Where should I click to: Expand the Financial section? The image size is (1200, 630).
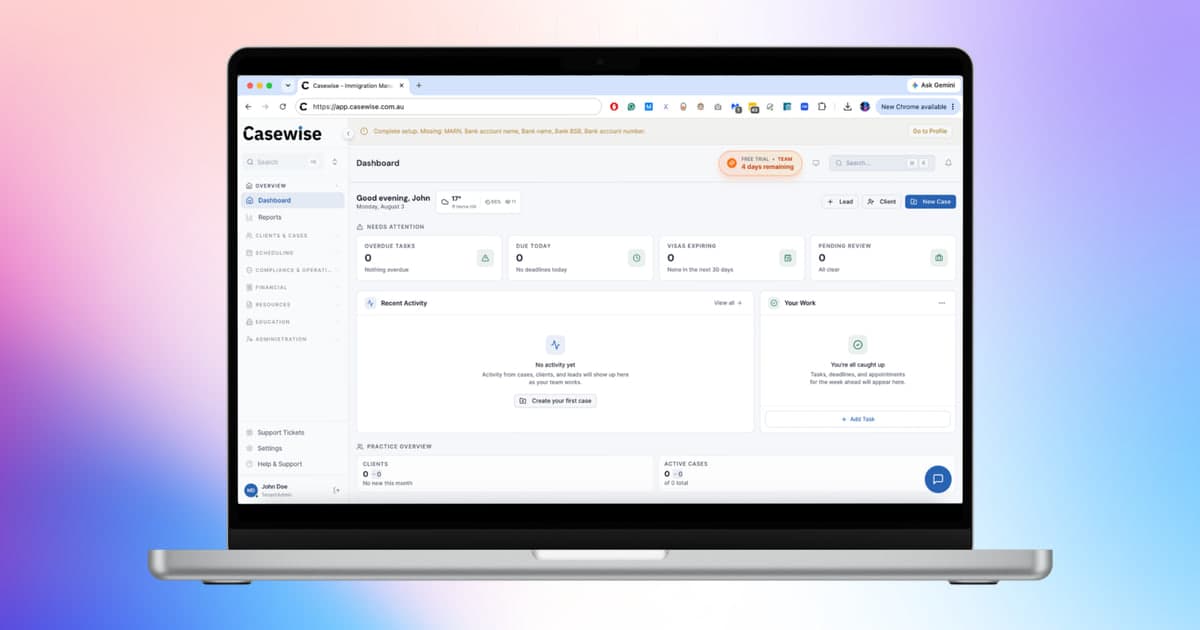pos(292,287)
